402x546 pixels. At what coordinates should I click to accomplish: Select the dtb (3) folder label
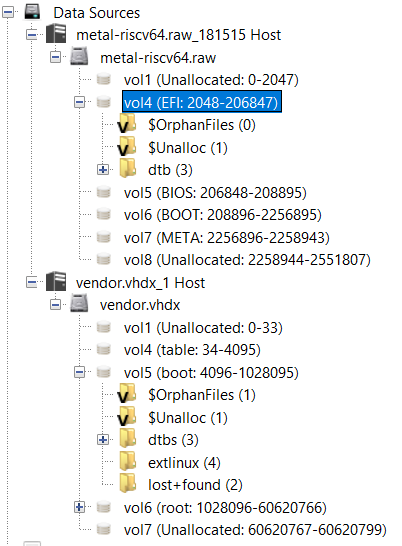tap(170, 170)
